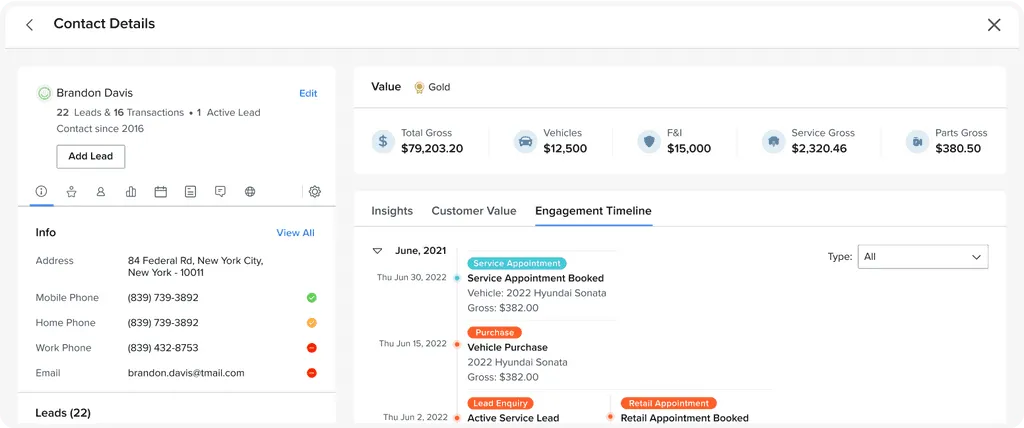Screen dimensions: 1024x428
Task: Collapse the June, 2021 timeline group
Action: pyautogui.click(x=378, y=251)
